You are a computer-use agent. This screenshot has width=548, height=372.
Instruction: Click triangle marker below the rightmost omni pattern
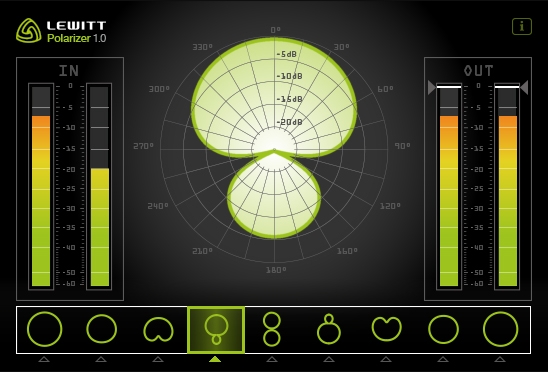pyautogui.click(x=500, y=359)
